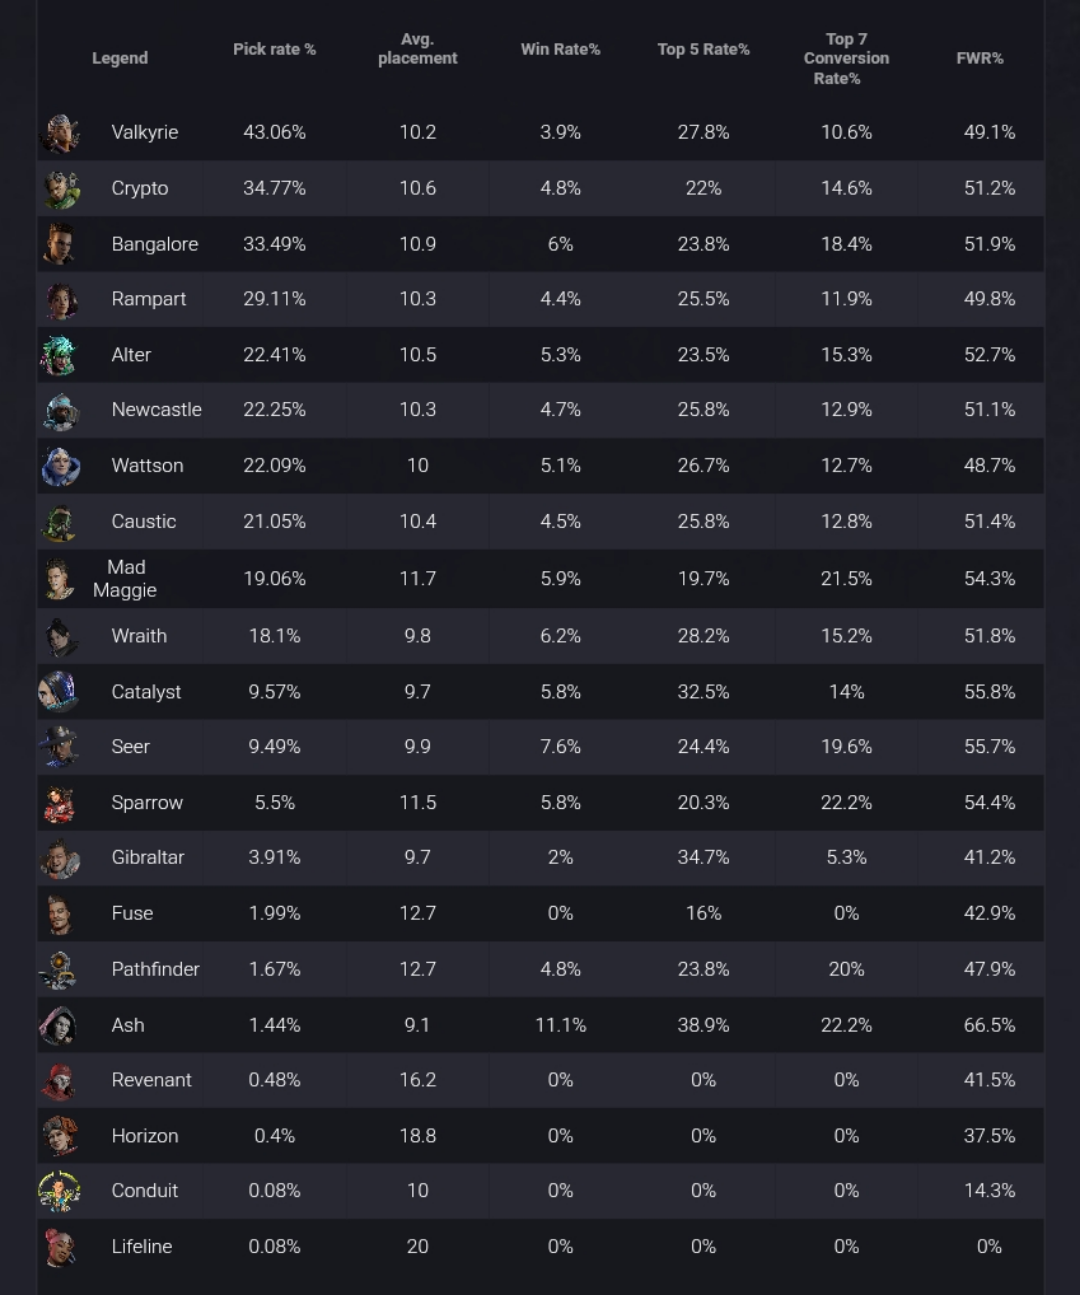Click Valkyrie's portrait icon
The height and width of the screenshot is (1295, 1080).
(60, 133)
